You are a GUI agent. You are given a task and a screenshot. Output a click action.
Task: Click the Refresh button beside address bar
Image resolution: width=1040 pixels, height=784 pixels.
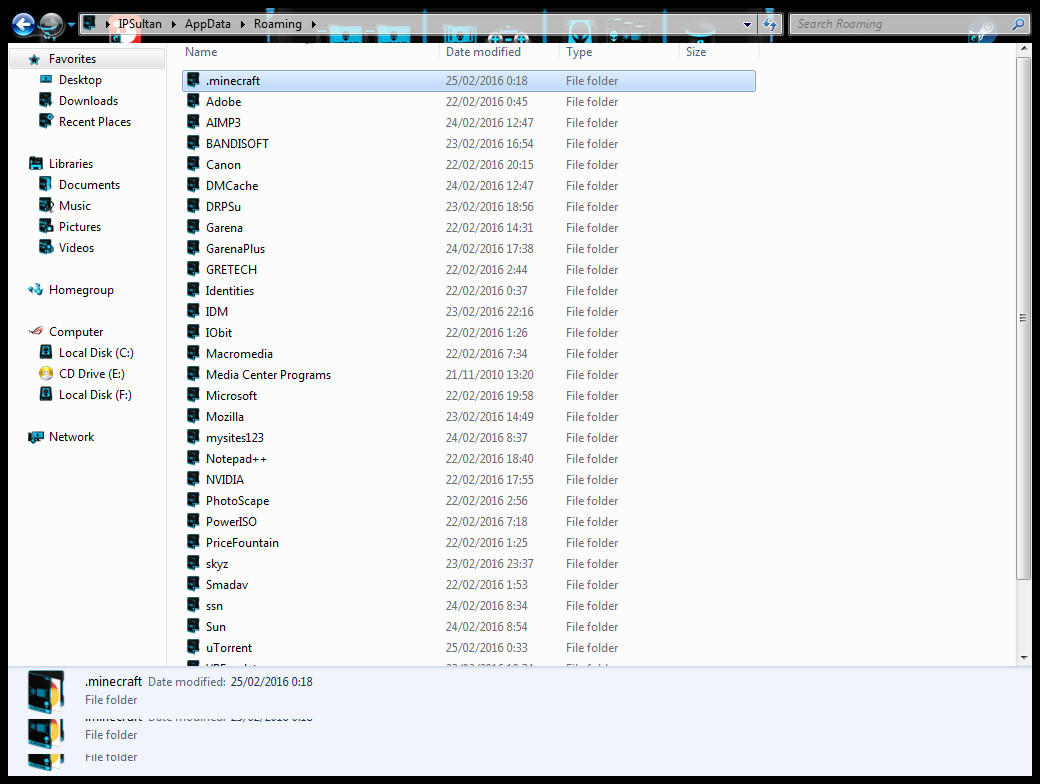tap(770, 25)
